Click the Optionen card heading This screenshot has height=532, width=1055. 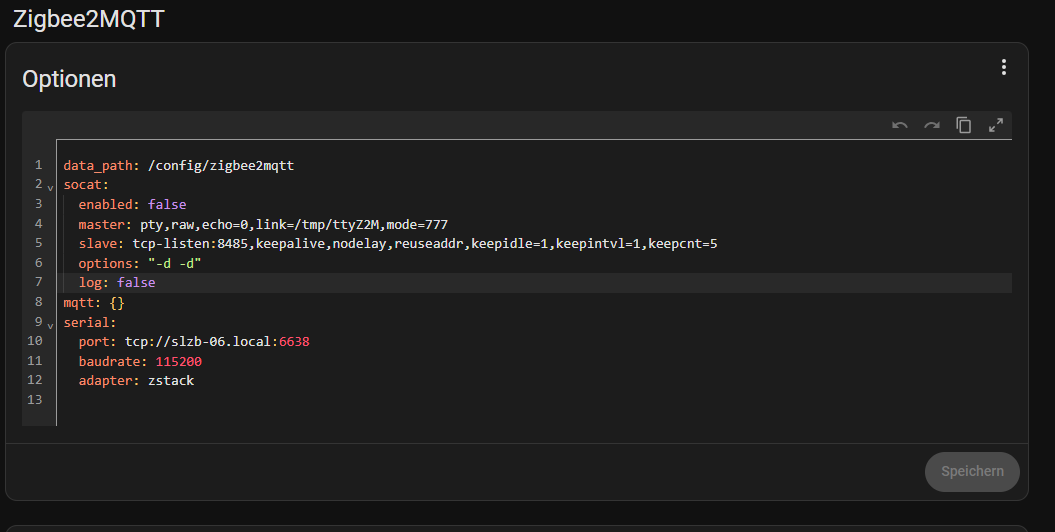click(69, 79)
